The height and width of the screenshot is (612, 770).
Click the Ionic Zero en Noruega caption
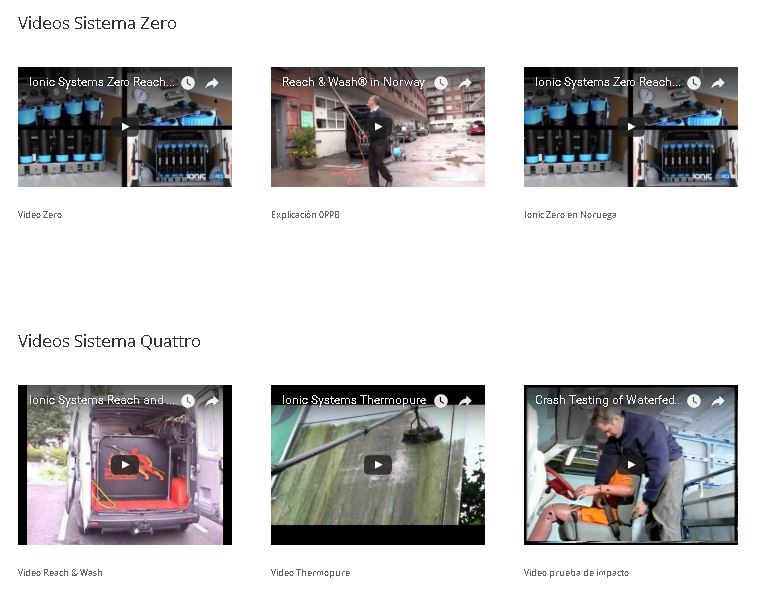click(x=570, y=215)
